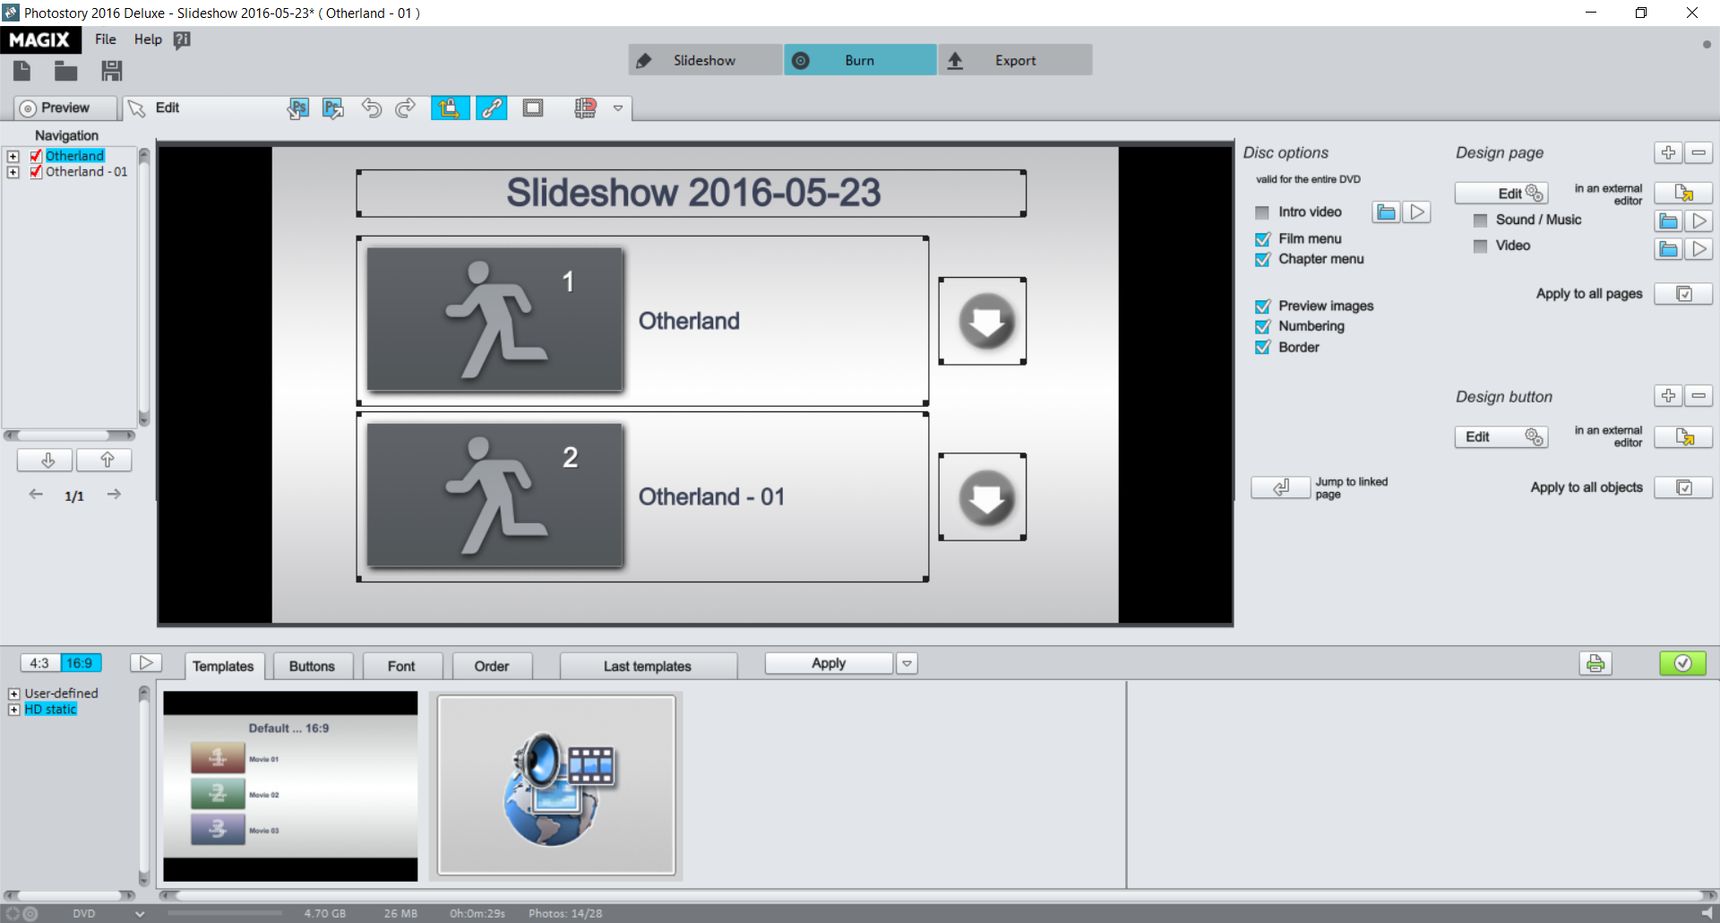The width and height of the screenshot is (1720, 923).
Task: Click the Apply to all pages check icon
Action: click(1684, 294)
